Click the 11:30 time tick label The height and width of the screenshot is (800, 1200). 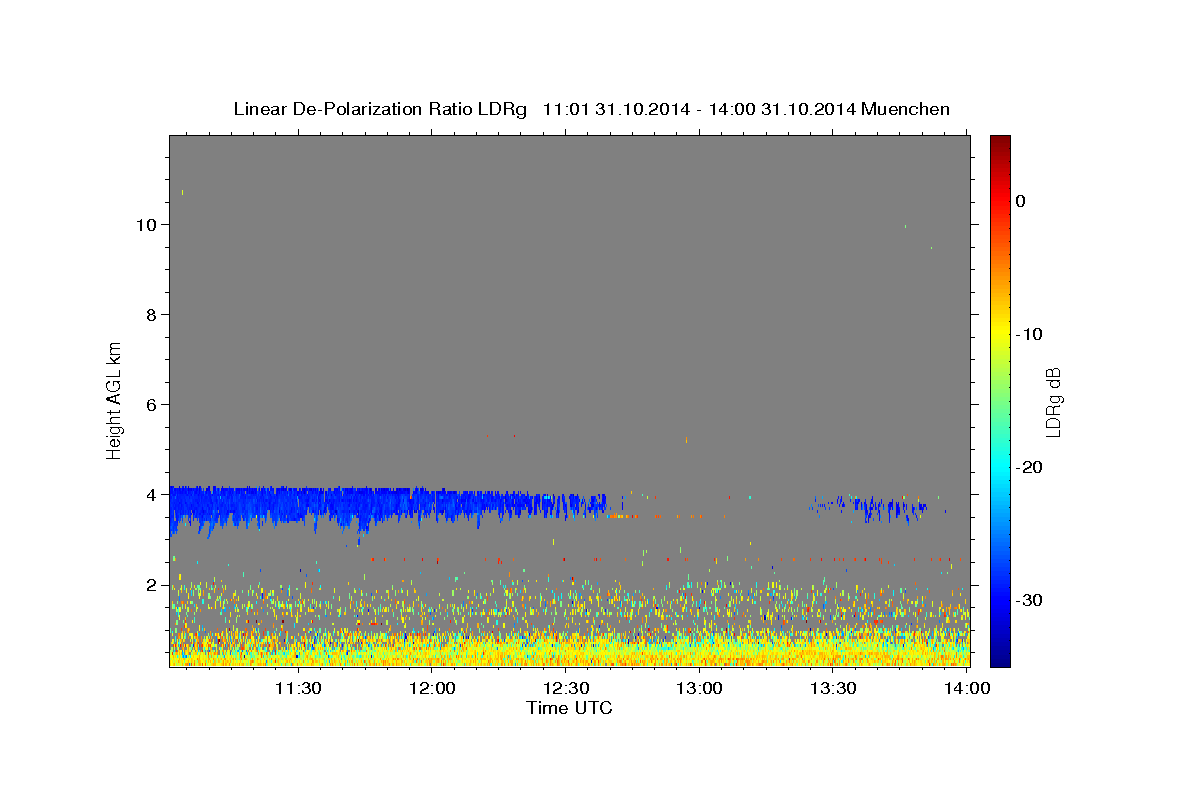(298, 688)
